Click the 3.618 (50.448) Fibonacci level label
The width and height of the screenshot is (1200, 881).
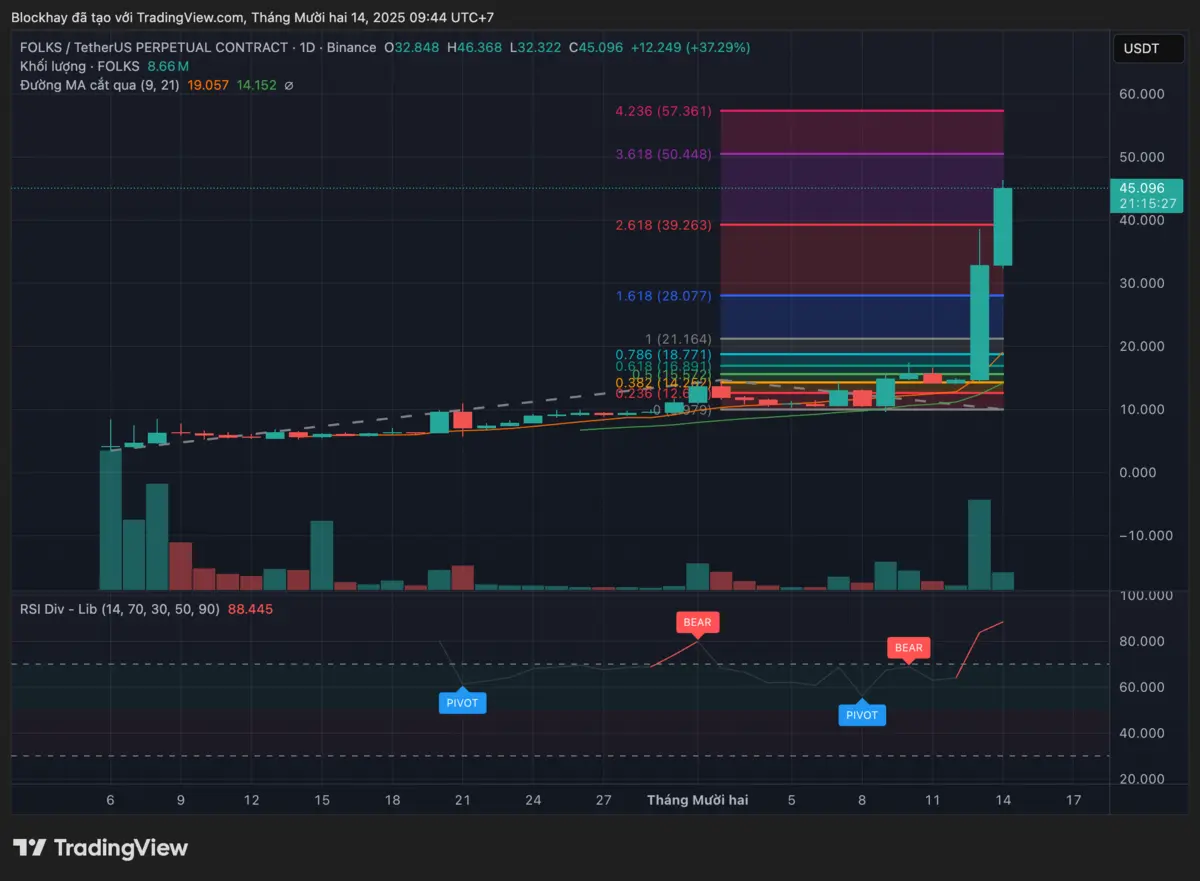coord(663,154)
